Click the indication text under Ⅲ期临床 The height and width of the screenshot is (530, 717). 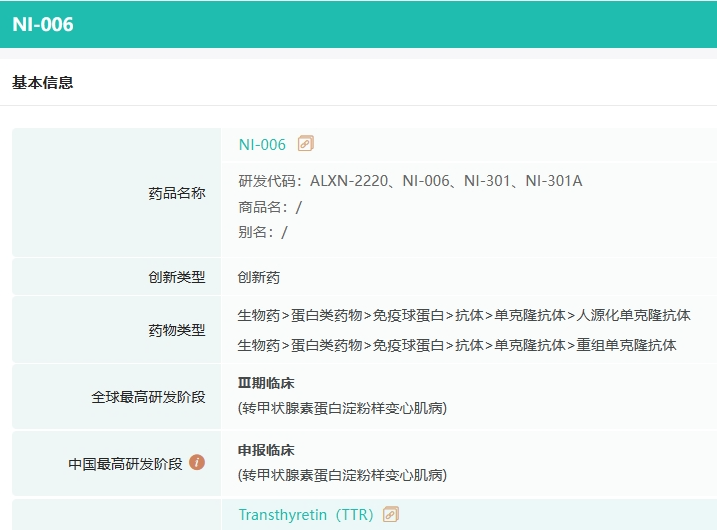coord(342,407)
